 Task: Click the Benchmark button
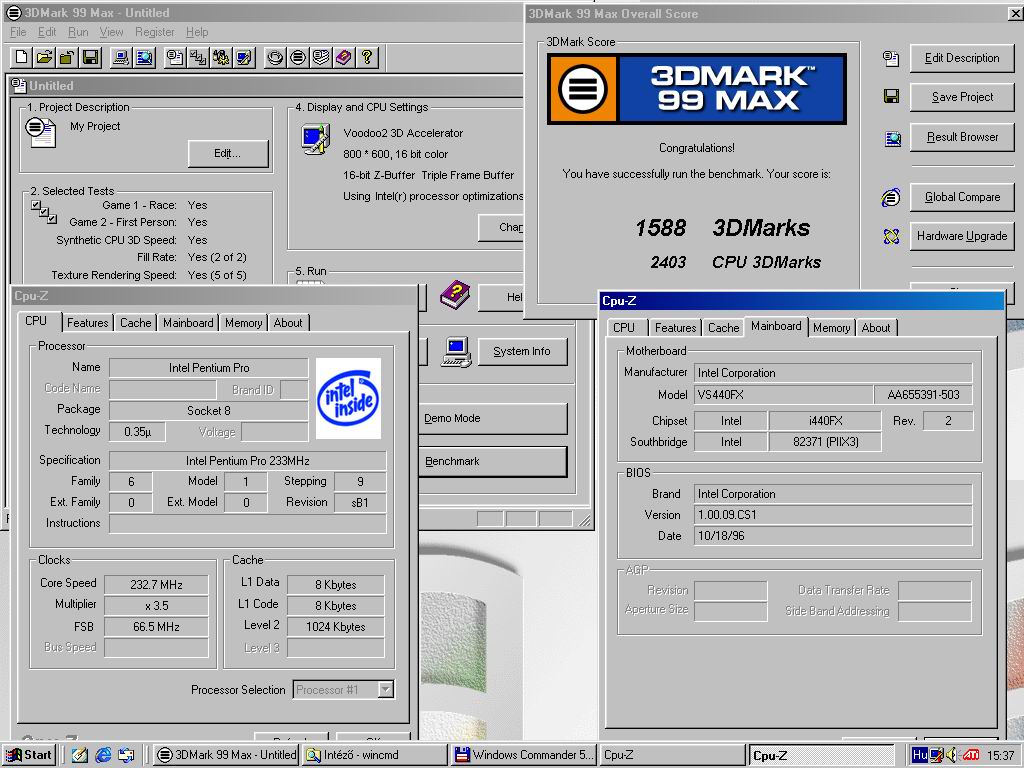pos(492,462)
